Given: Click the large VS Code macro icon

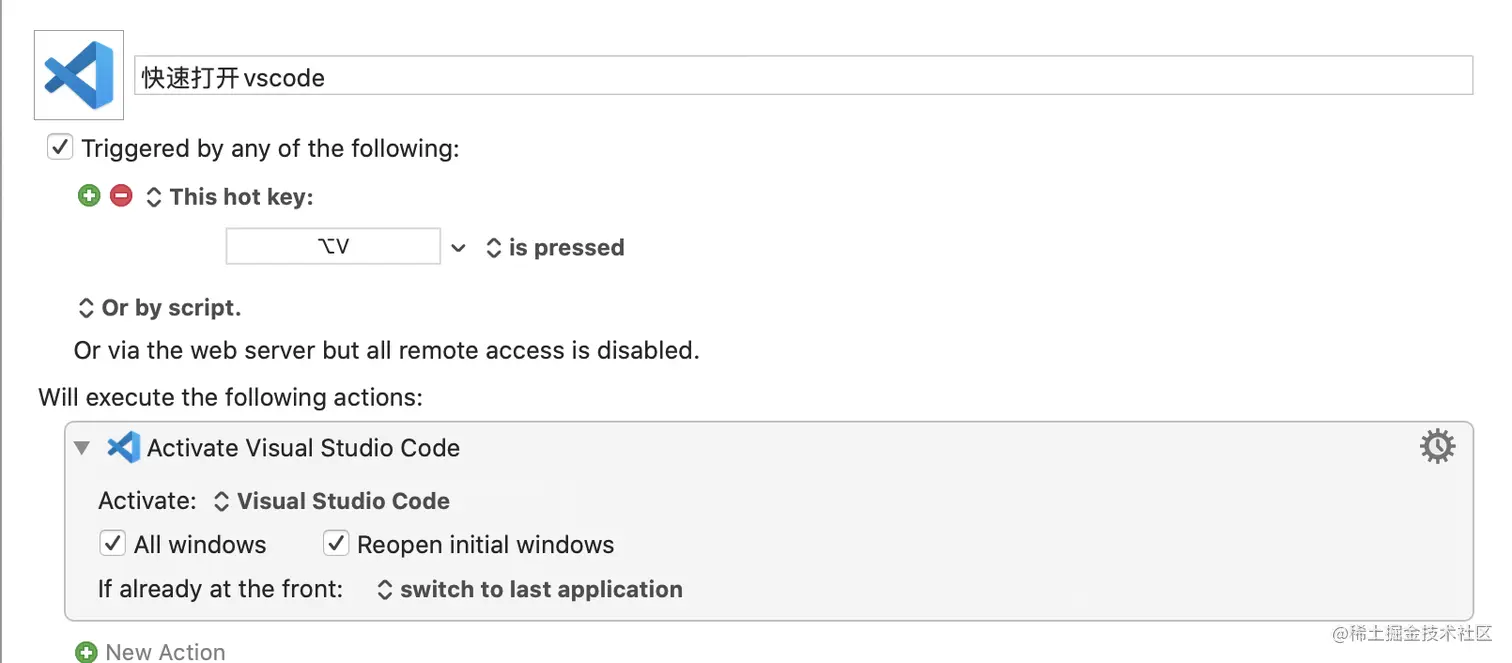Looking at the screenshot, I should tap(79, 75).
